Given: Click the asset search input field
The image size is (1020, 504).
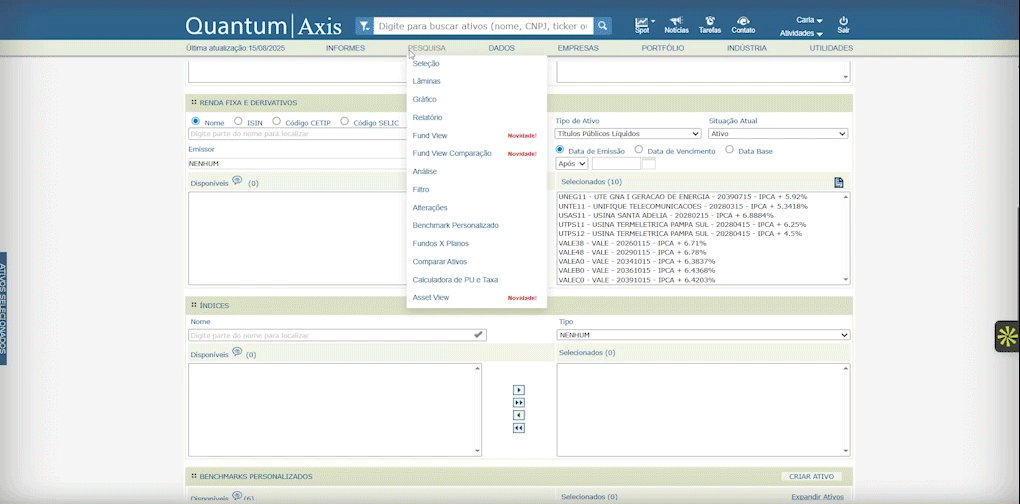Looking at the screenshot, I should (x=483, y=26).
